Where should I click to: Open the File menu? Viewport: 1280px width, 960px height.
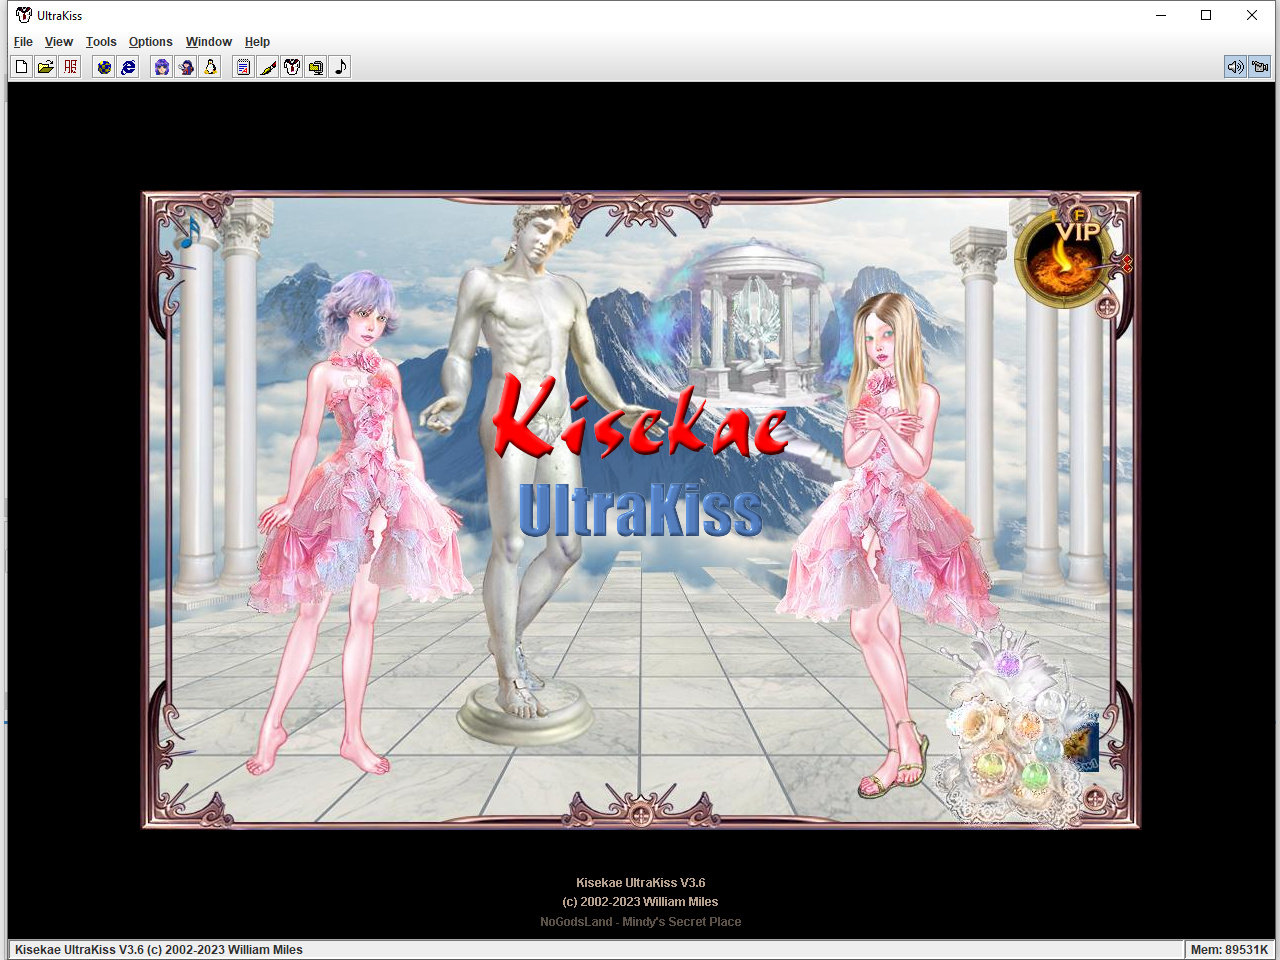tap(23, 42)
